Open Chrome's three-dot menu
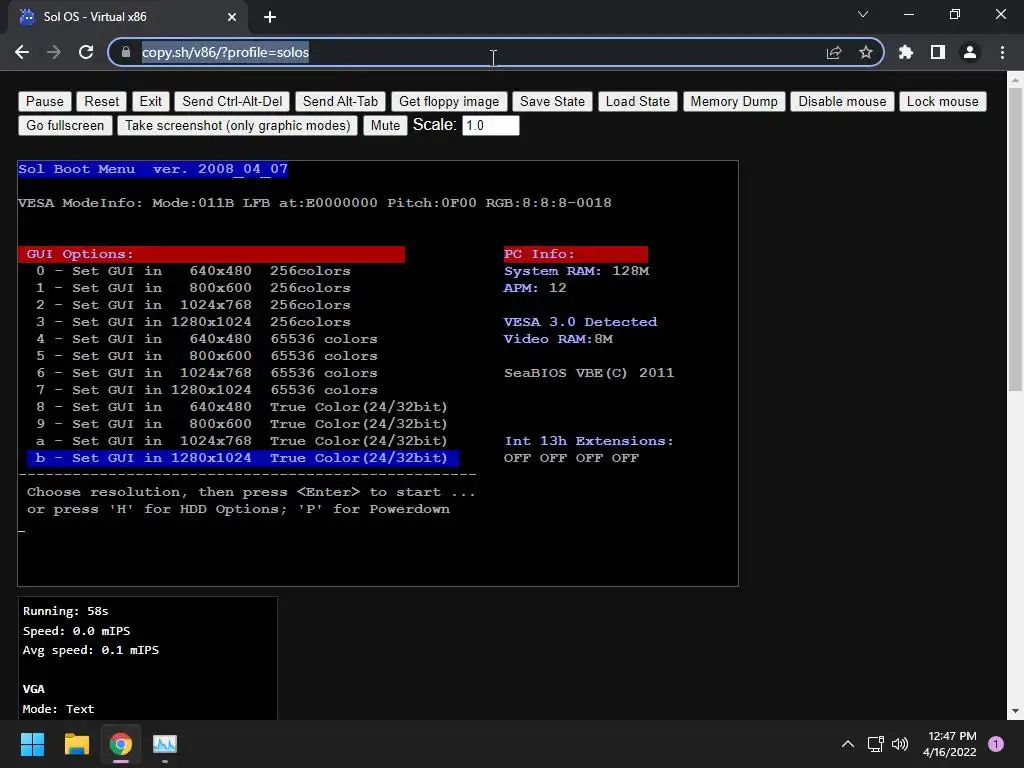 click(x=1002, y=52)
